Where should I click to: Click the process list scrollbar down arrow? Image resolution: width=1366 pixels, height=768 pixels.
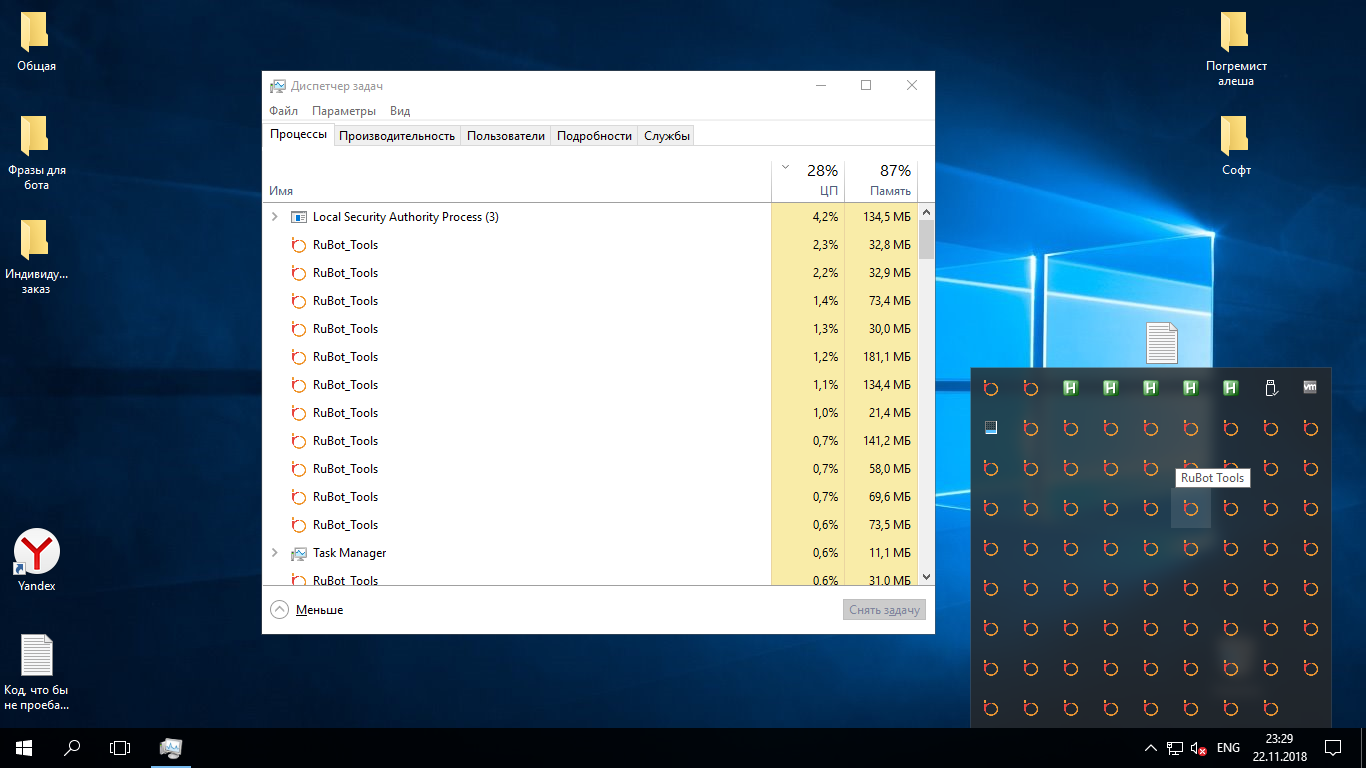(925, 577)
